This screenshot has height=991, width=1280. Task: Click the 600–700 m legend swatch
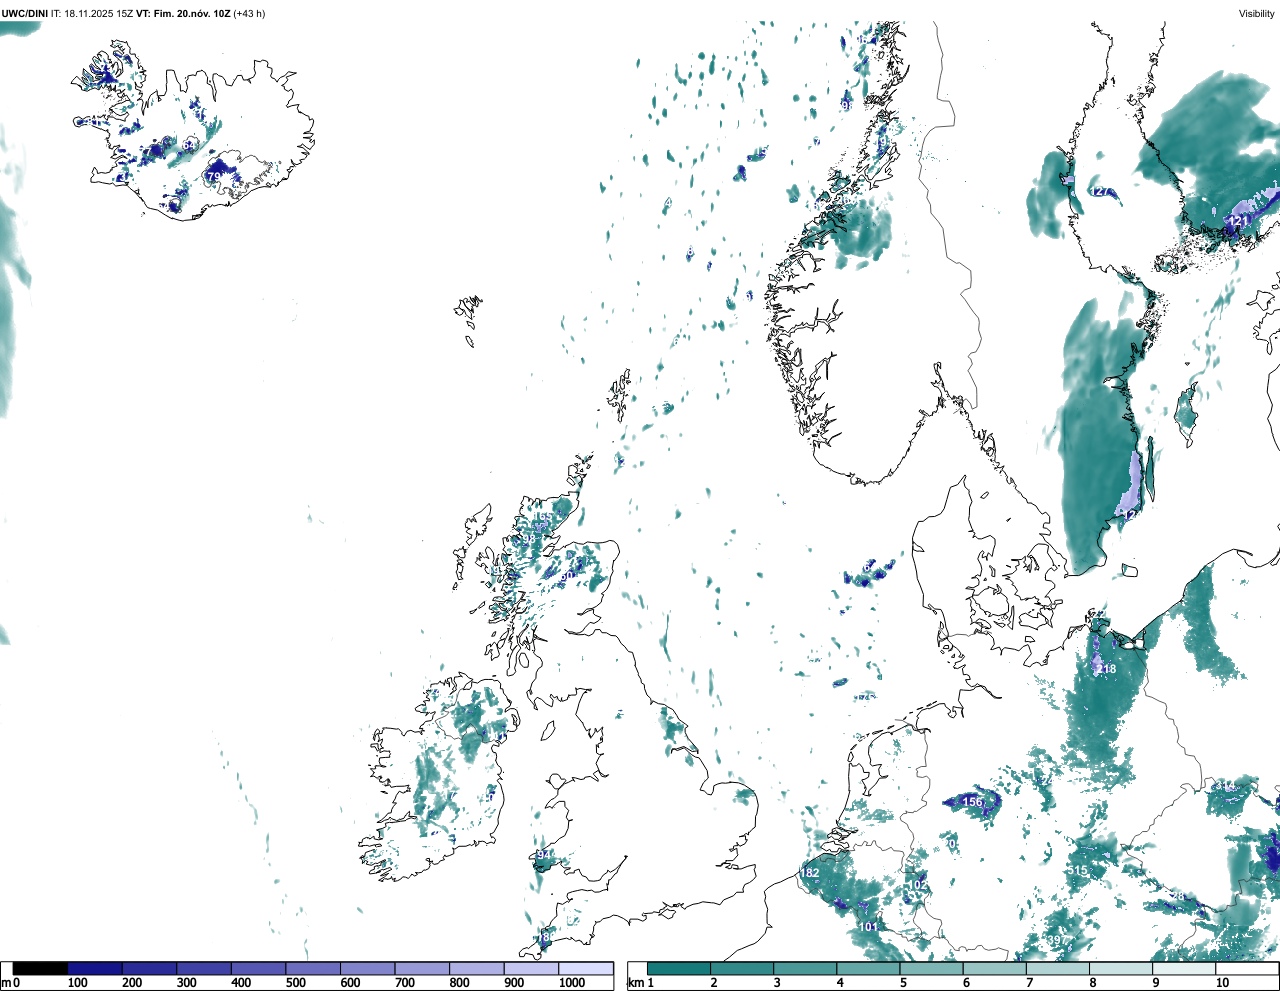coord(368,969)
